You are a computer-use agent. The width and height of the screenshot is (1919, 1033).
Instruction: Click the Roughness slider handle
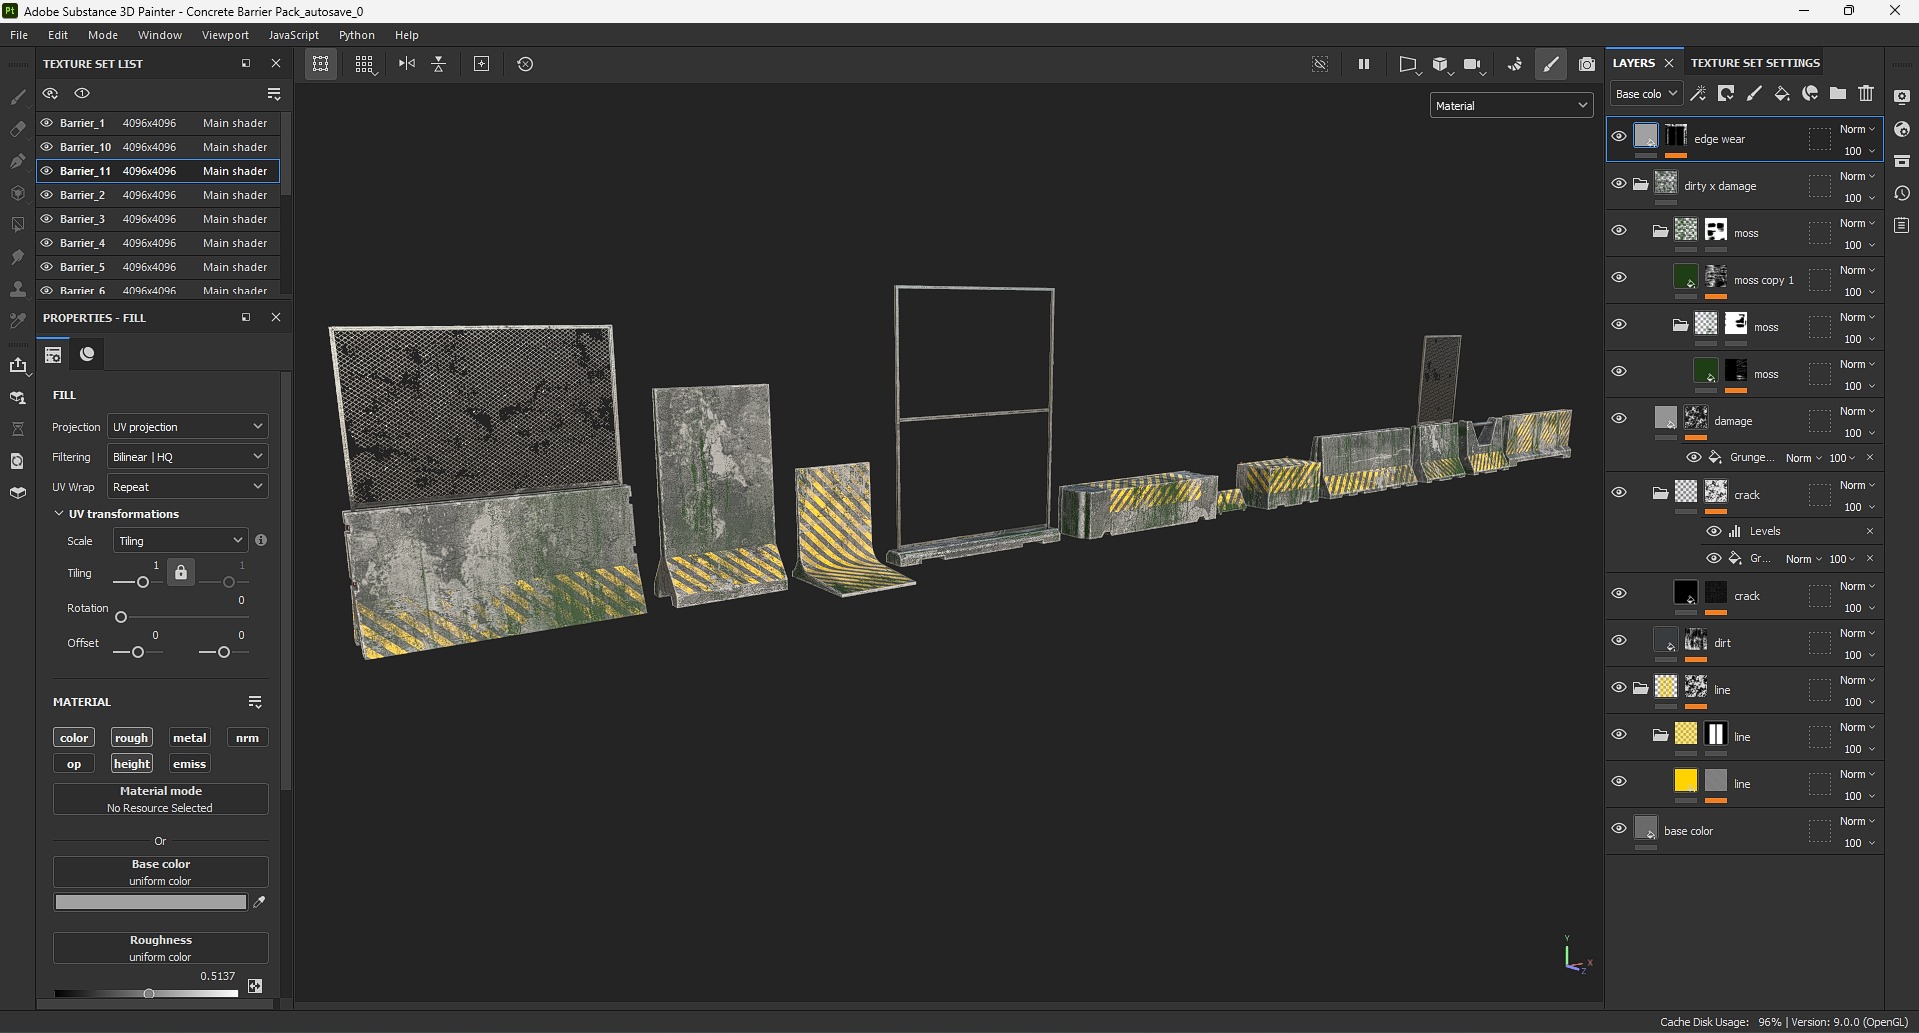[149, 993]
